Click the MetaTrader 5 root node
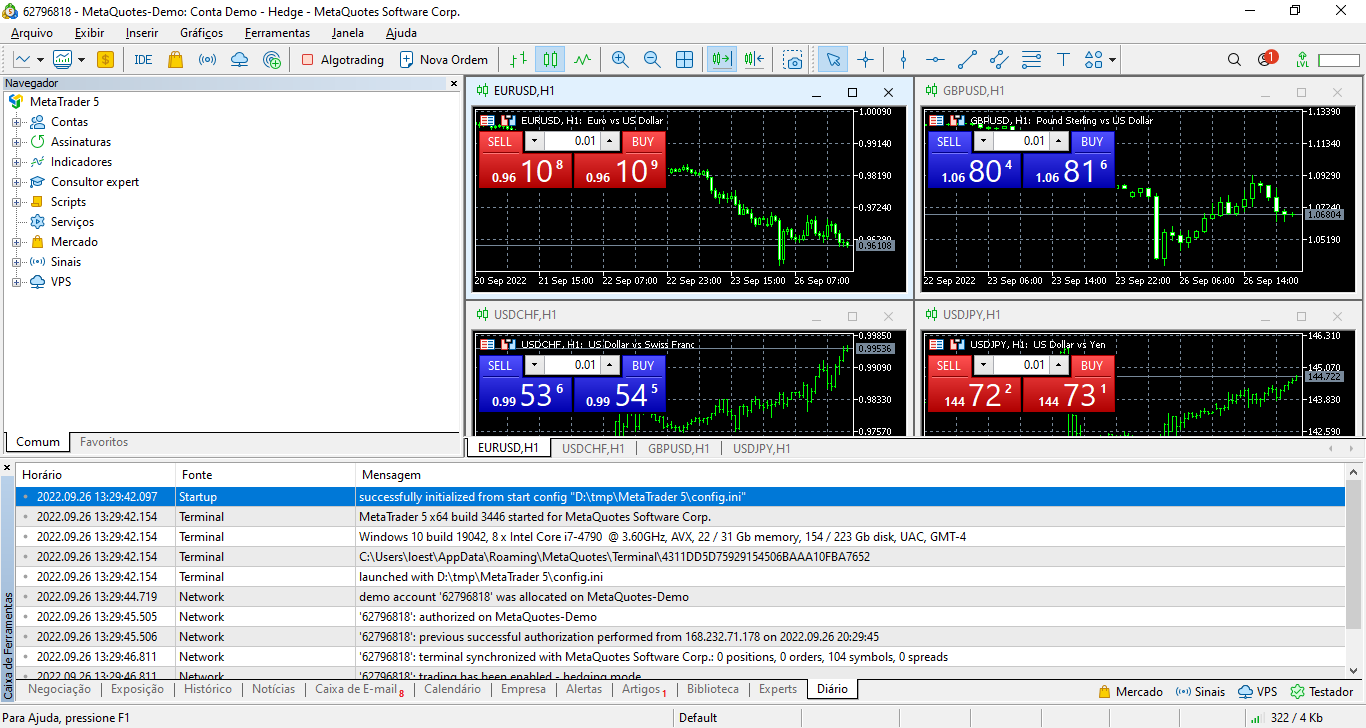Image resolution: width=1366 pixels, height=728 pixels. 64,102
